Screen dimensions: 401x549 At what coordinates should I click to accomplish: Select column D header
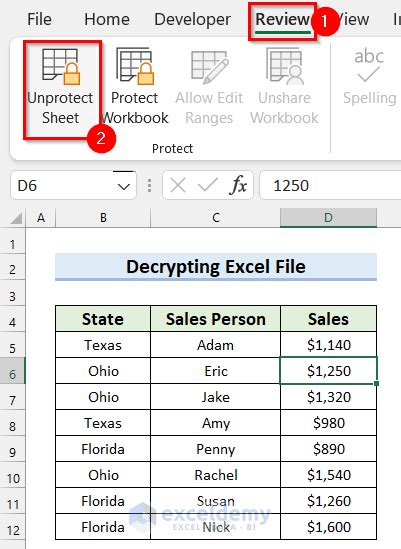coord(329,218)
